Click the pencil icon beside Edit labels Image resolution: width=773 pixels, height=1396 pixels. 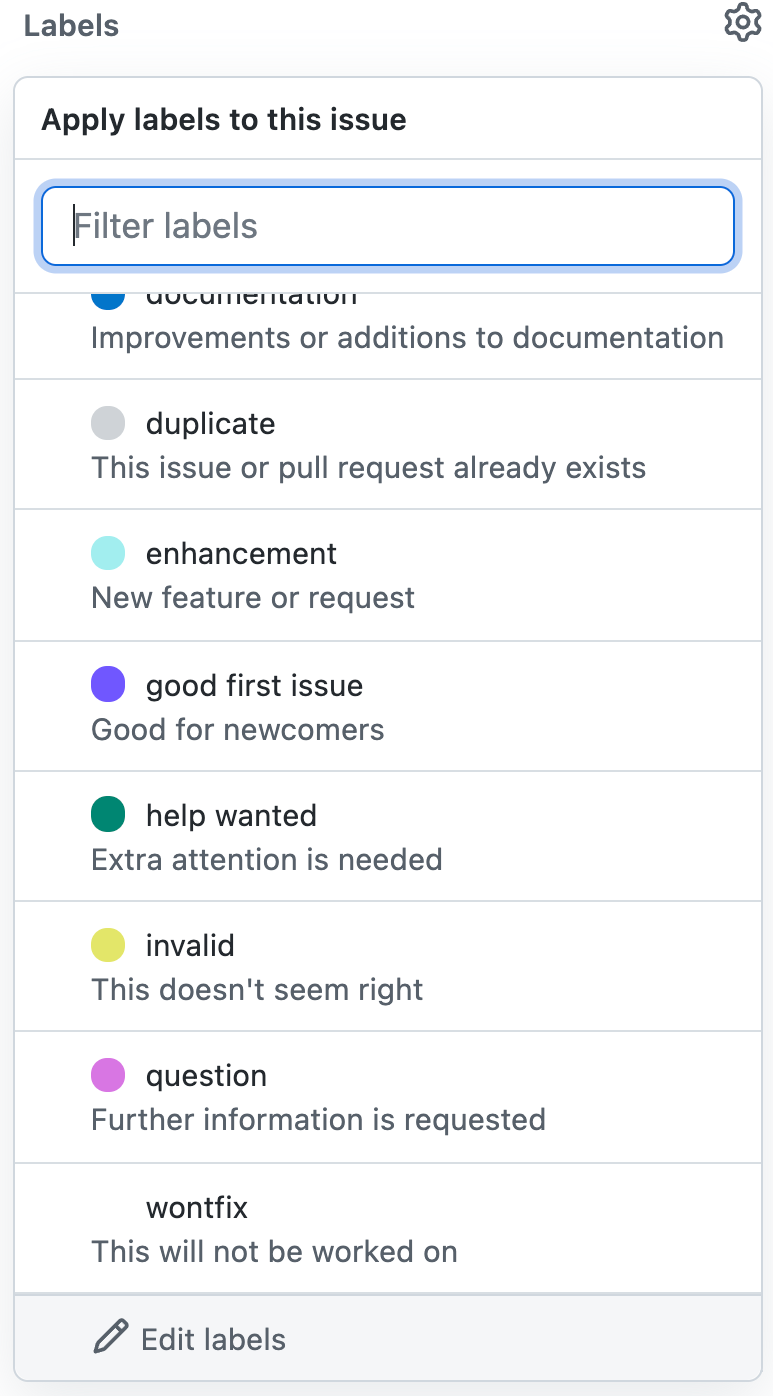(111, 1337)
